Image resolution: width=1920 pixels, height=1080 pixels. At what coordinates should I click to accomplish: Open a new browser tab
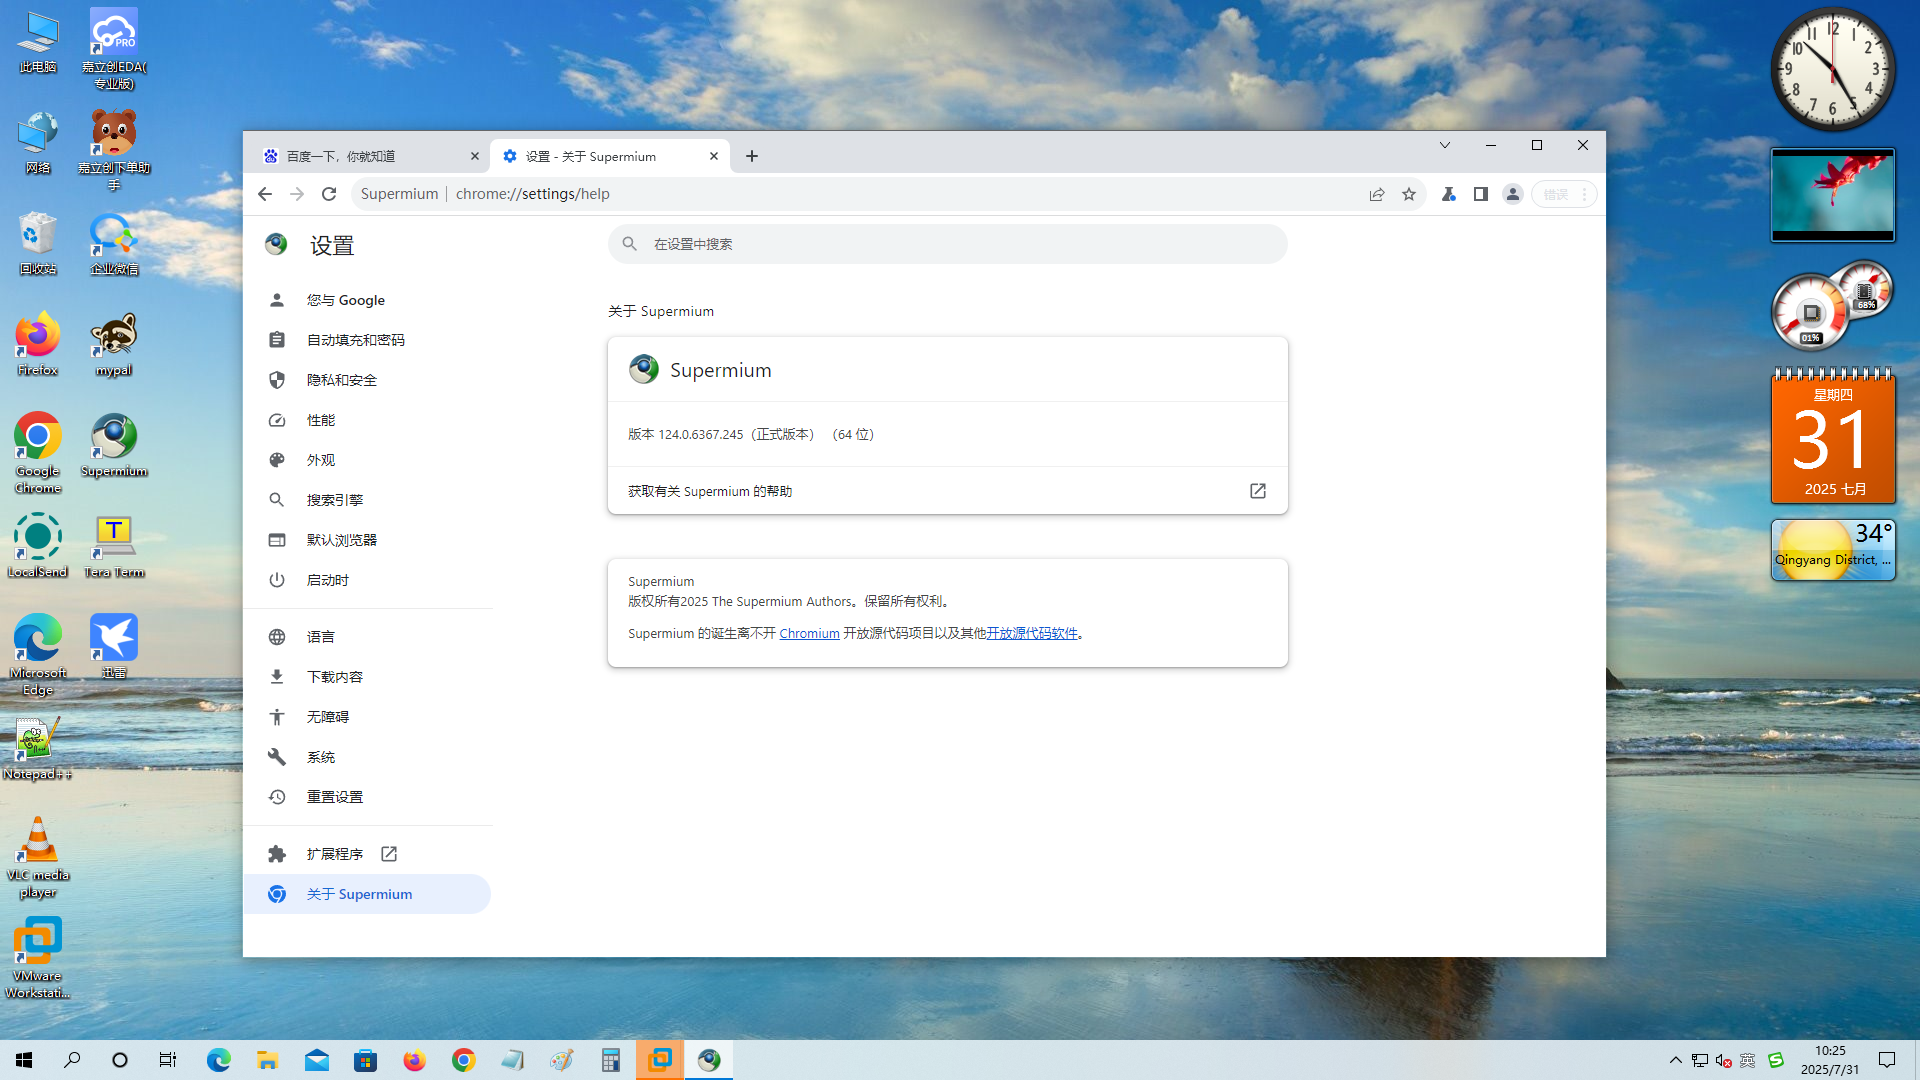[x=752, y=156]
